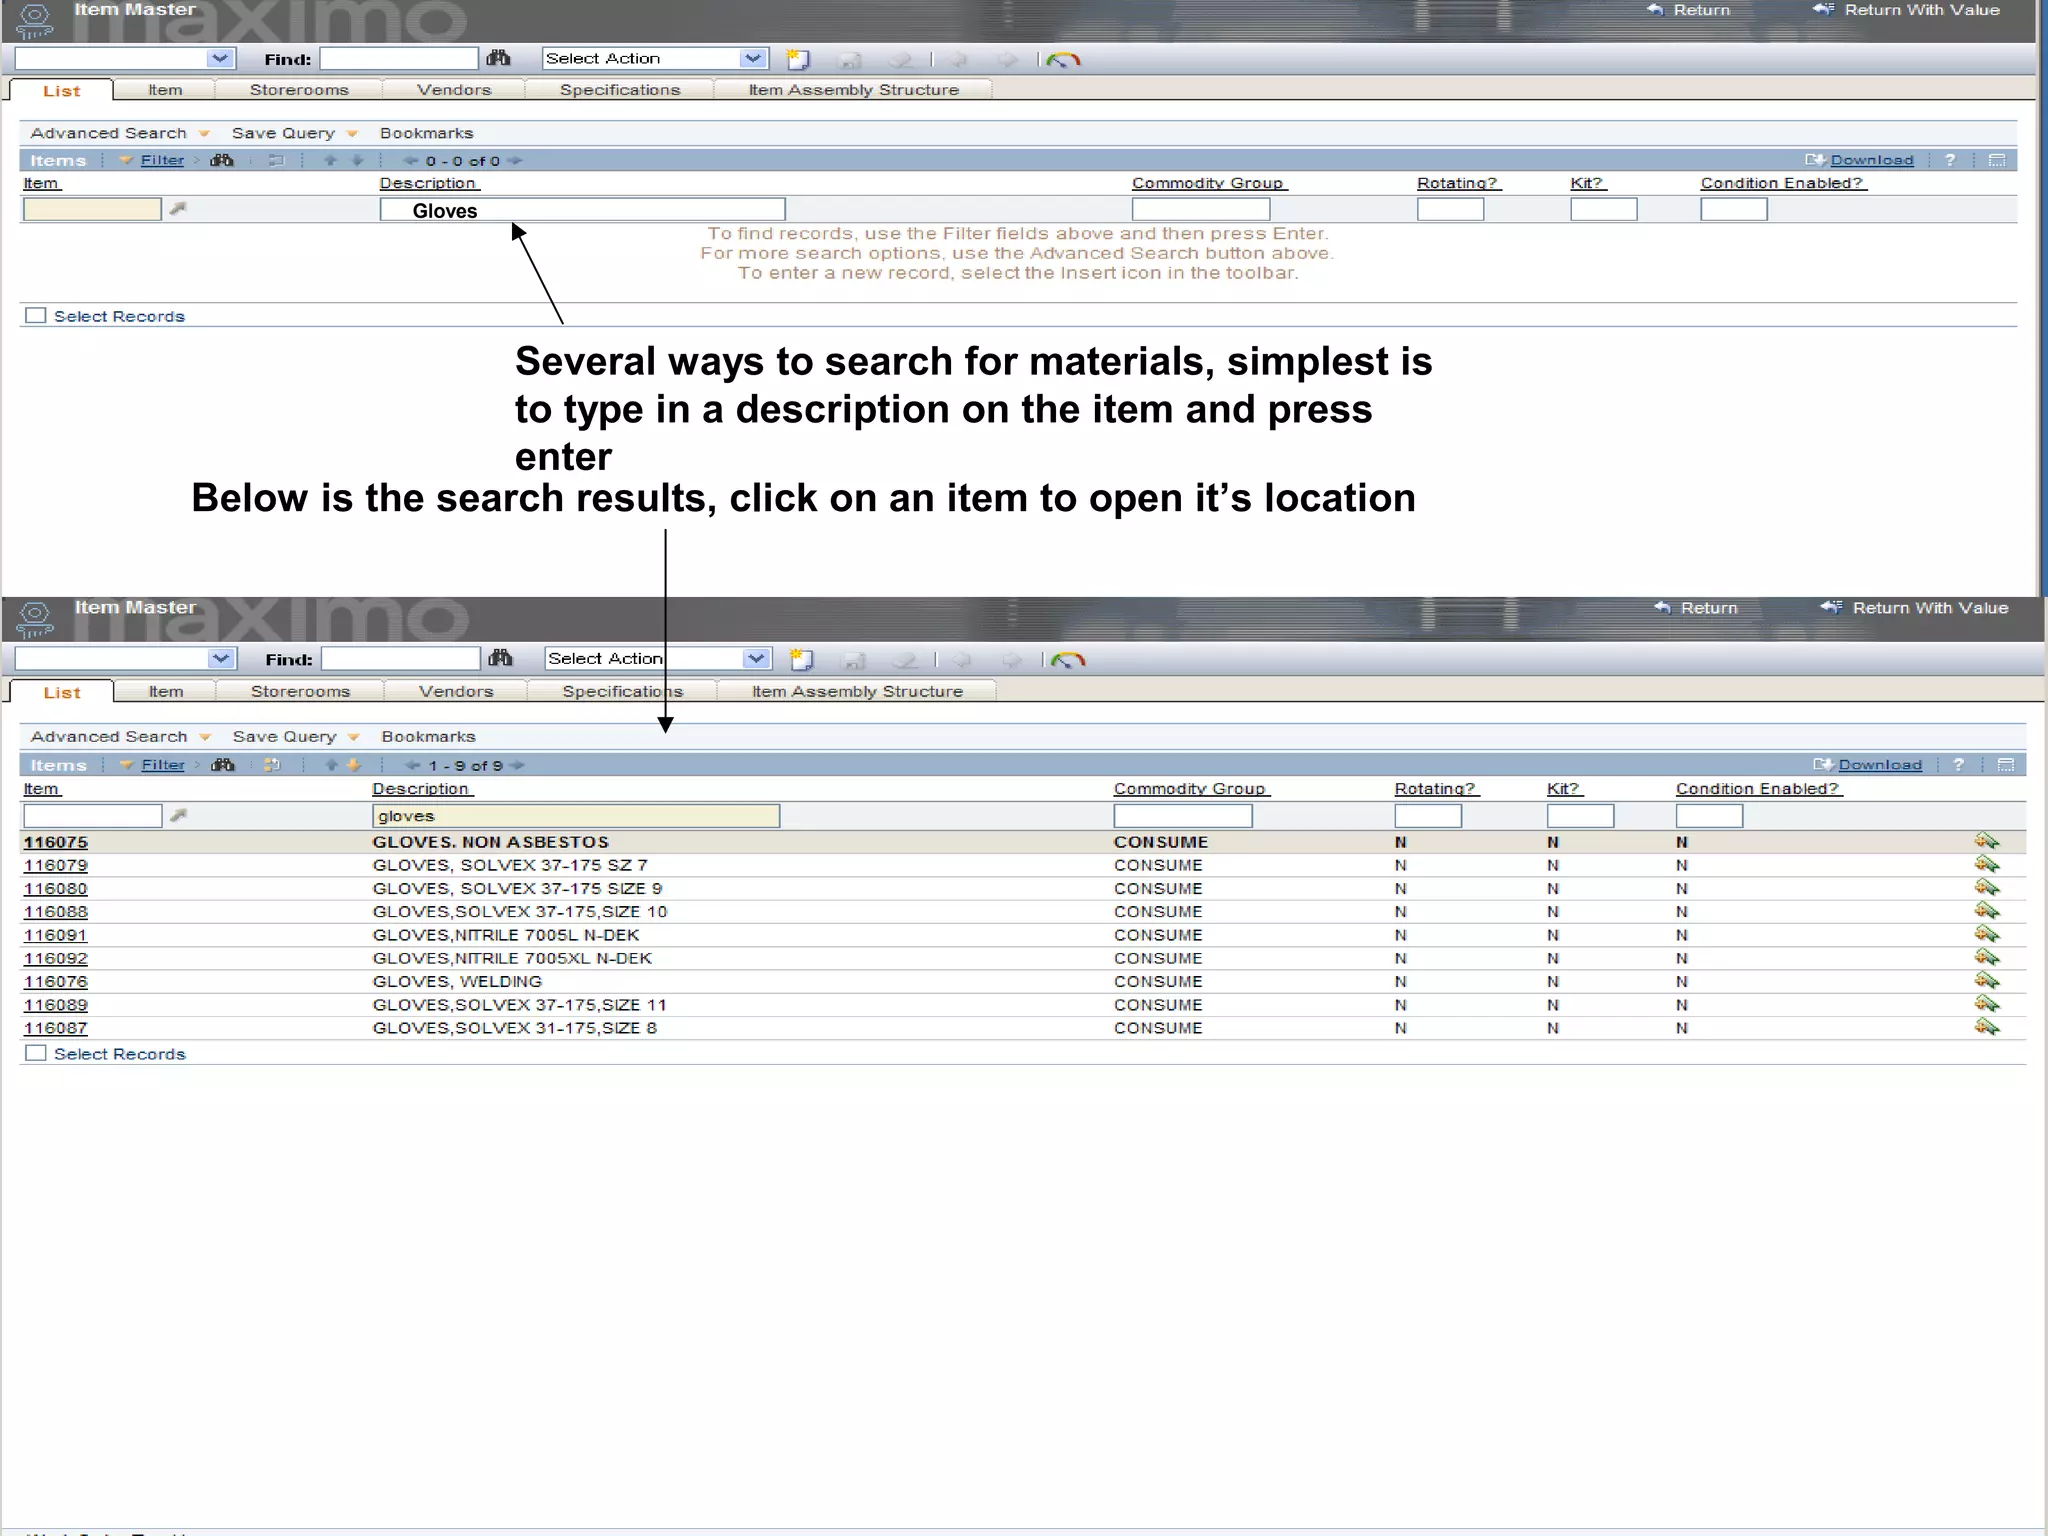Click detail menu icon for item 116075
Screen dimensions: 2048x1536
coord(1986,842)
